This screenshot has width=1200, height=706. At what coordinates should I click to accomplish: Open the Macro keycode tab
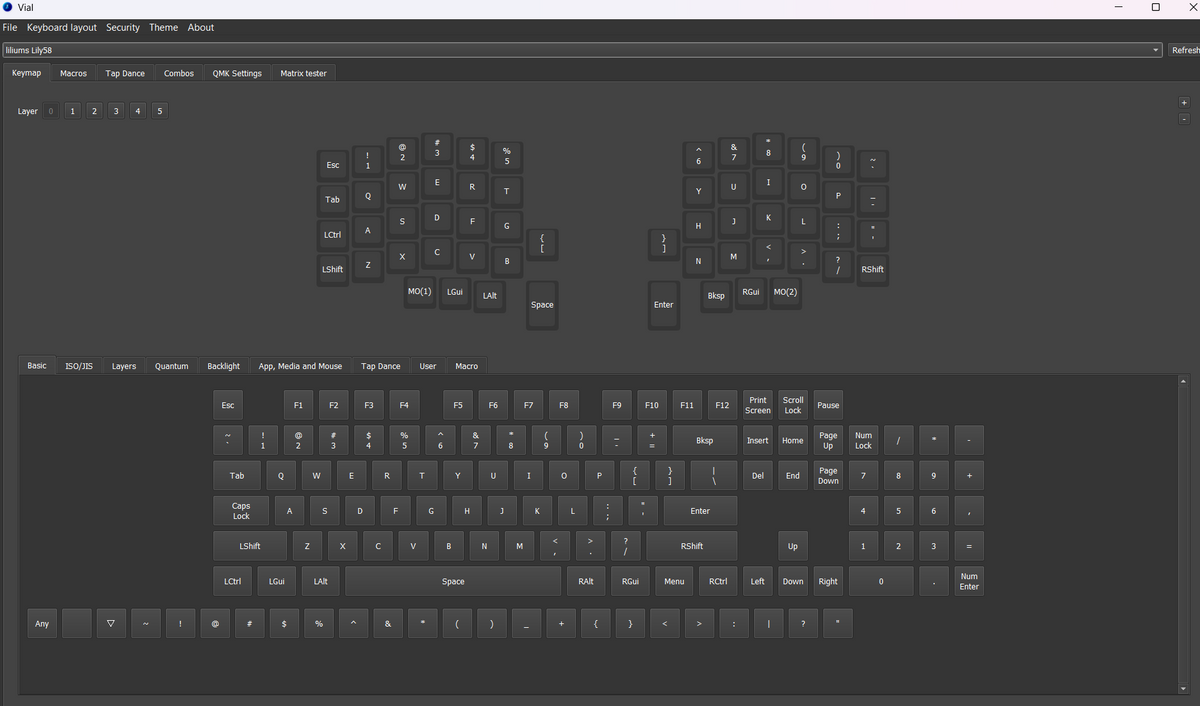point(467,366)
